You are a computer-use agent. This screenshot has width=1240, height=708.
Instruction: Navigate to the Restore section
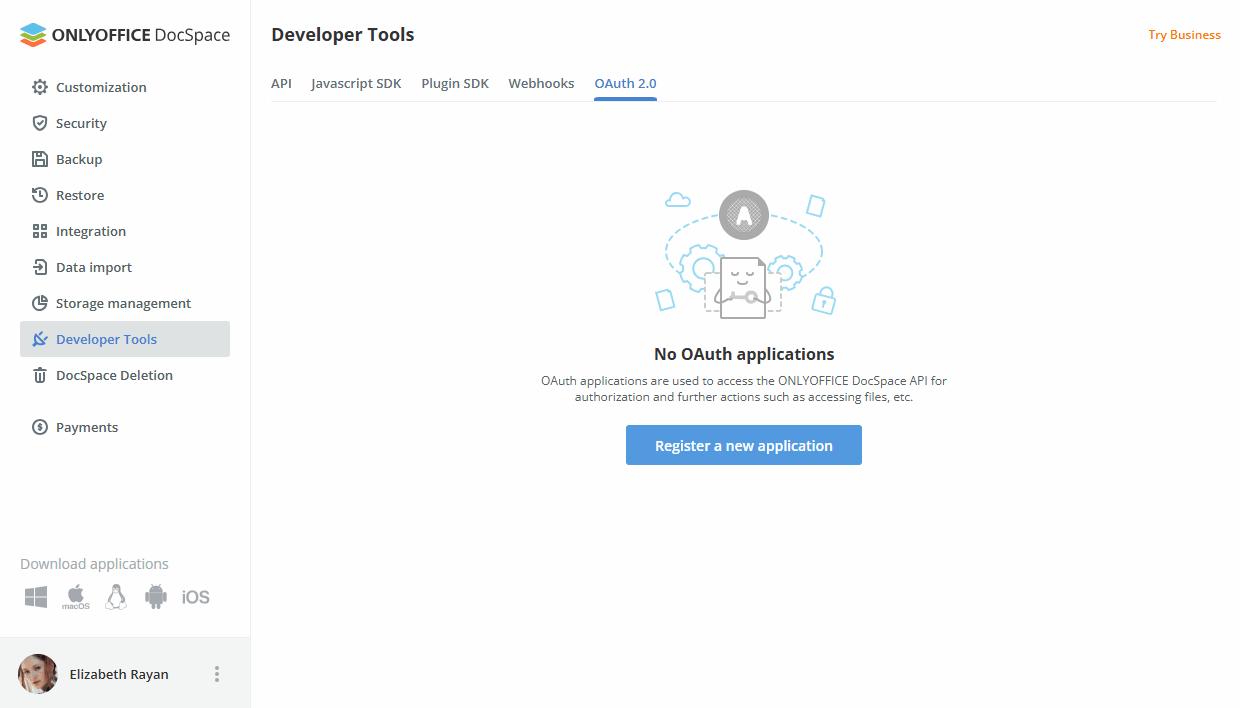[x=125, y=195]
